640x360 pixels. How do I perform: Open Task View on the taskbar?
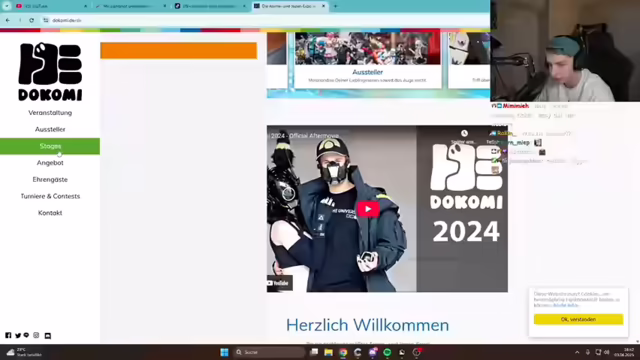pos(314,352)
